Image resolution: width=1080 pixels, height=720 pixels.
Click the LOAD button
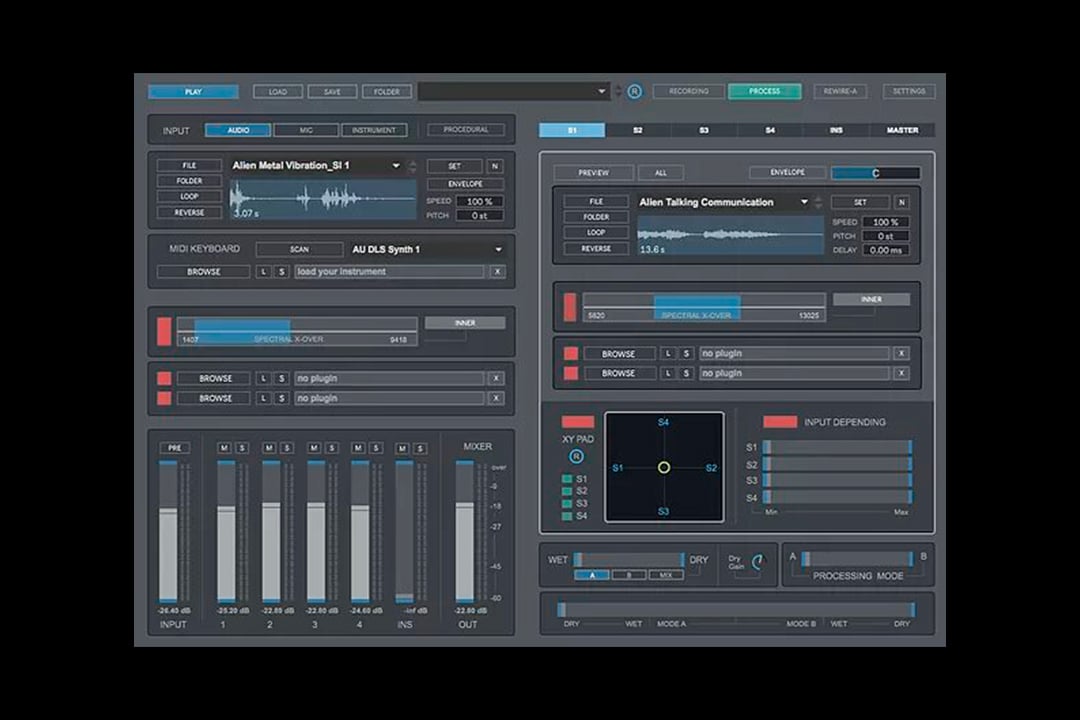[278, 92]
